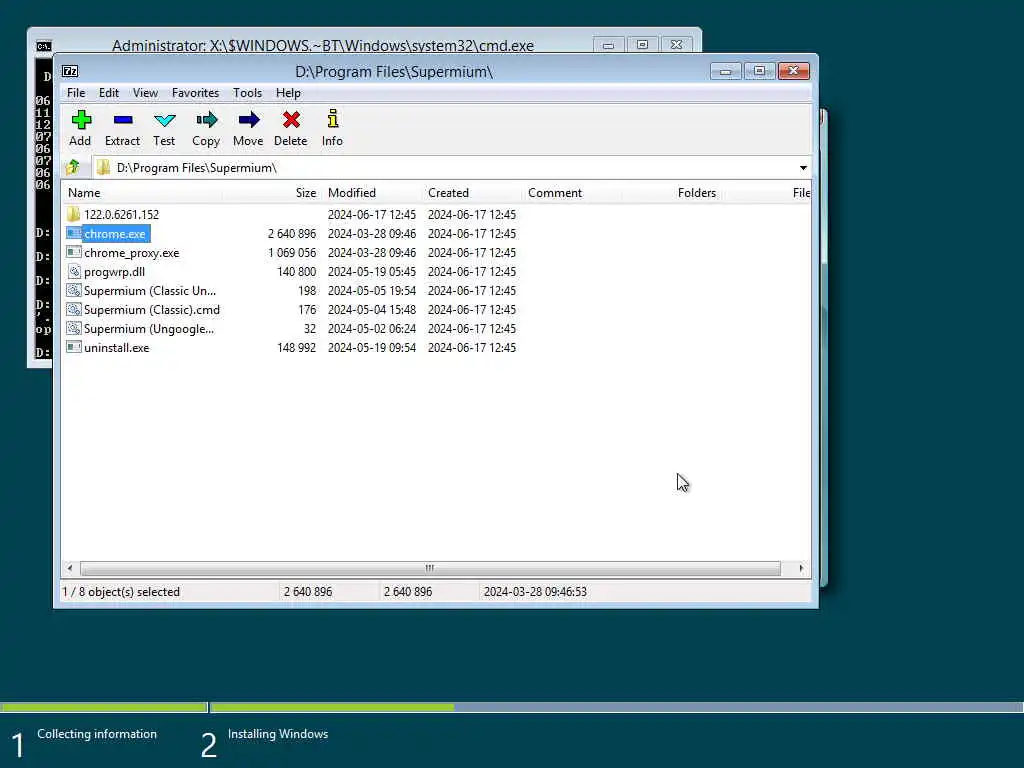Click the Installing Windows progress bar
The image size is (1024, 768).
(616, 707)
